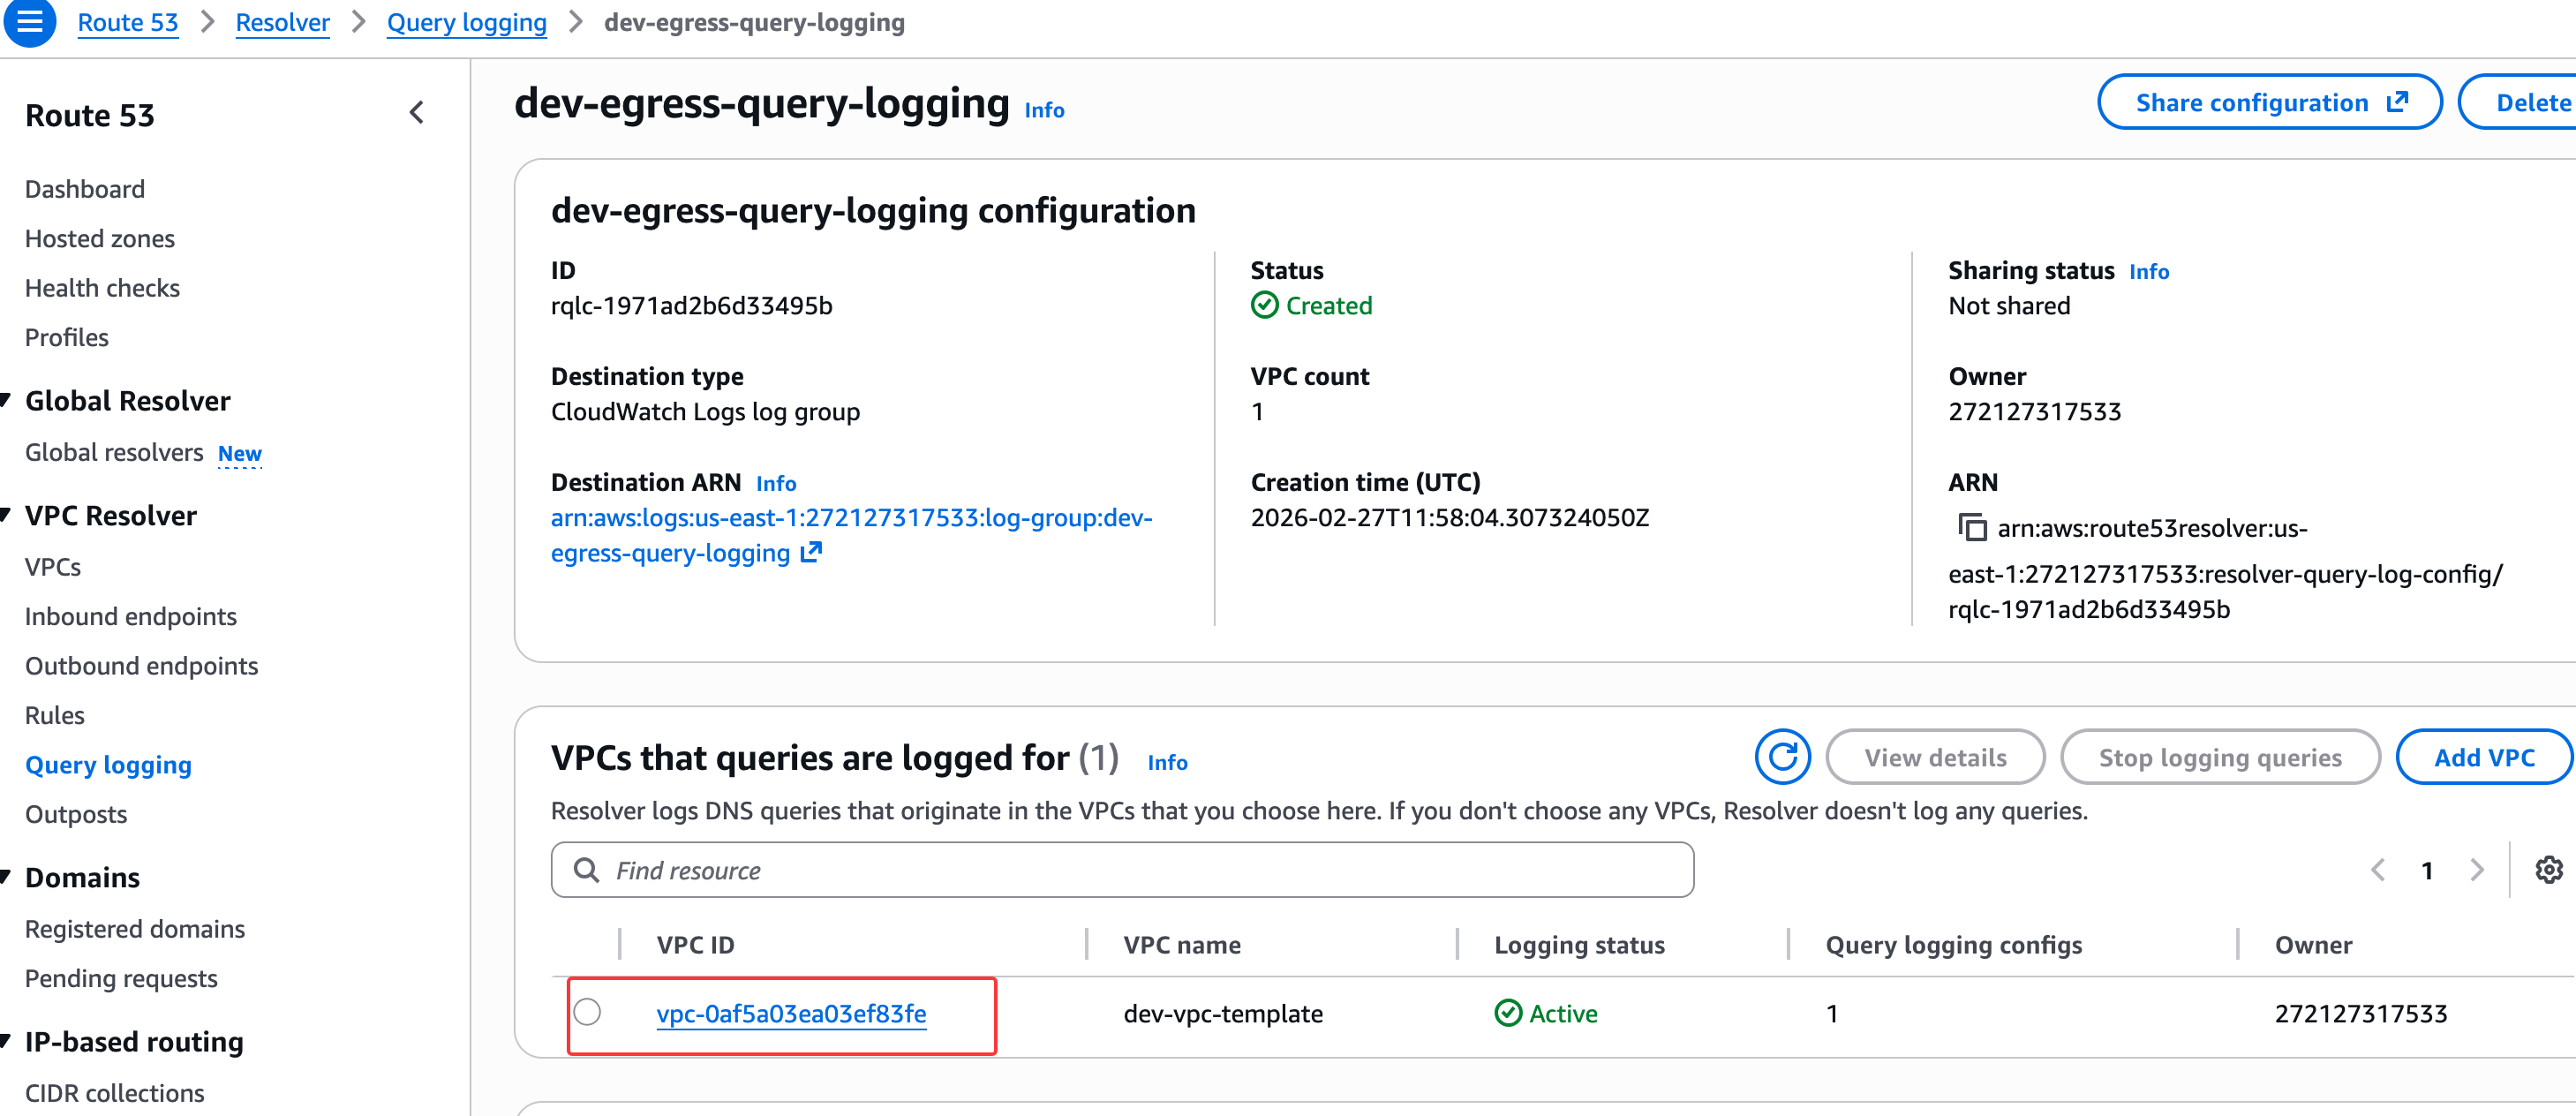Collapse the VPC Resolver section
This screenshot has height=1116, width=2576.
point(7,516)
